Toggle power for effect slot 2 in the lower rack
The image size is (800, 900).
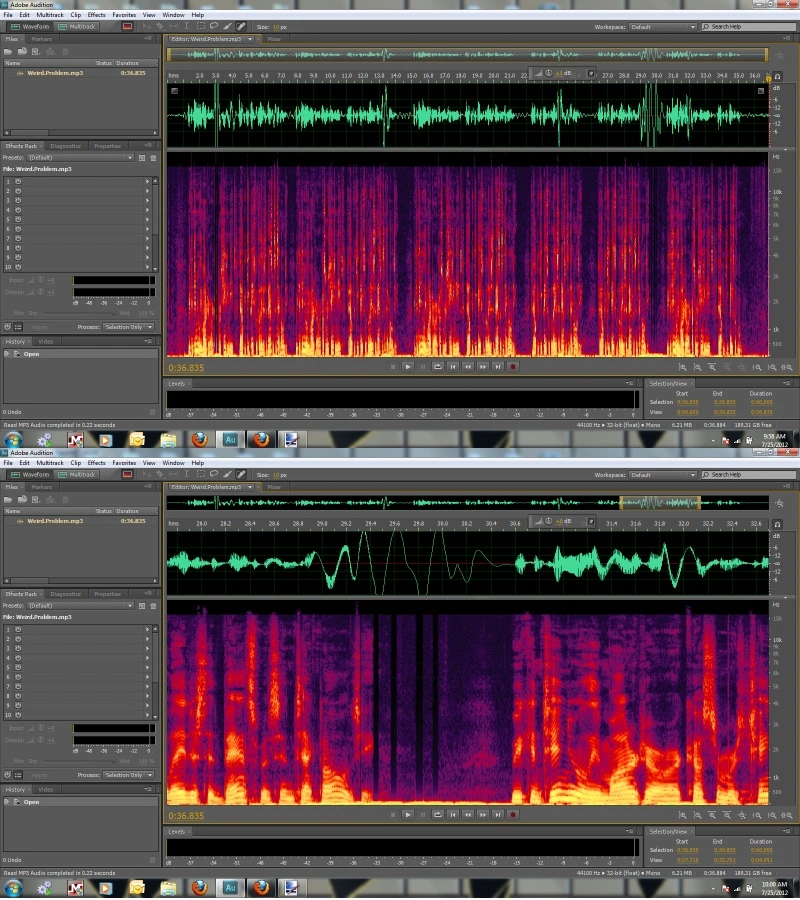tap(18, 639)
